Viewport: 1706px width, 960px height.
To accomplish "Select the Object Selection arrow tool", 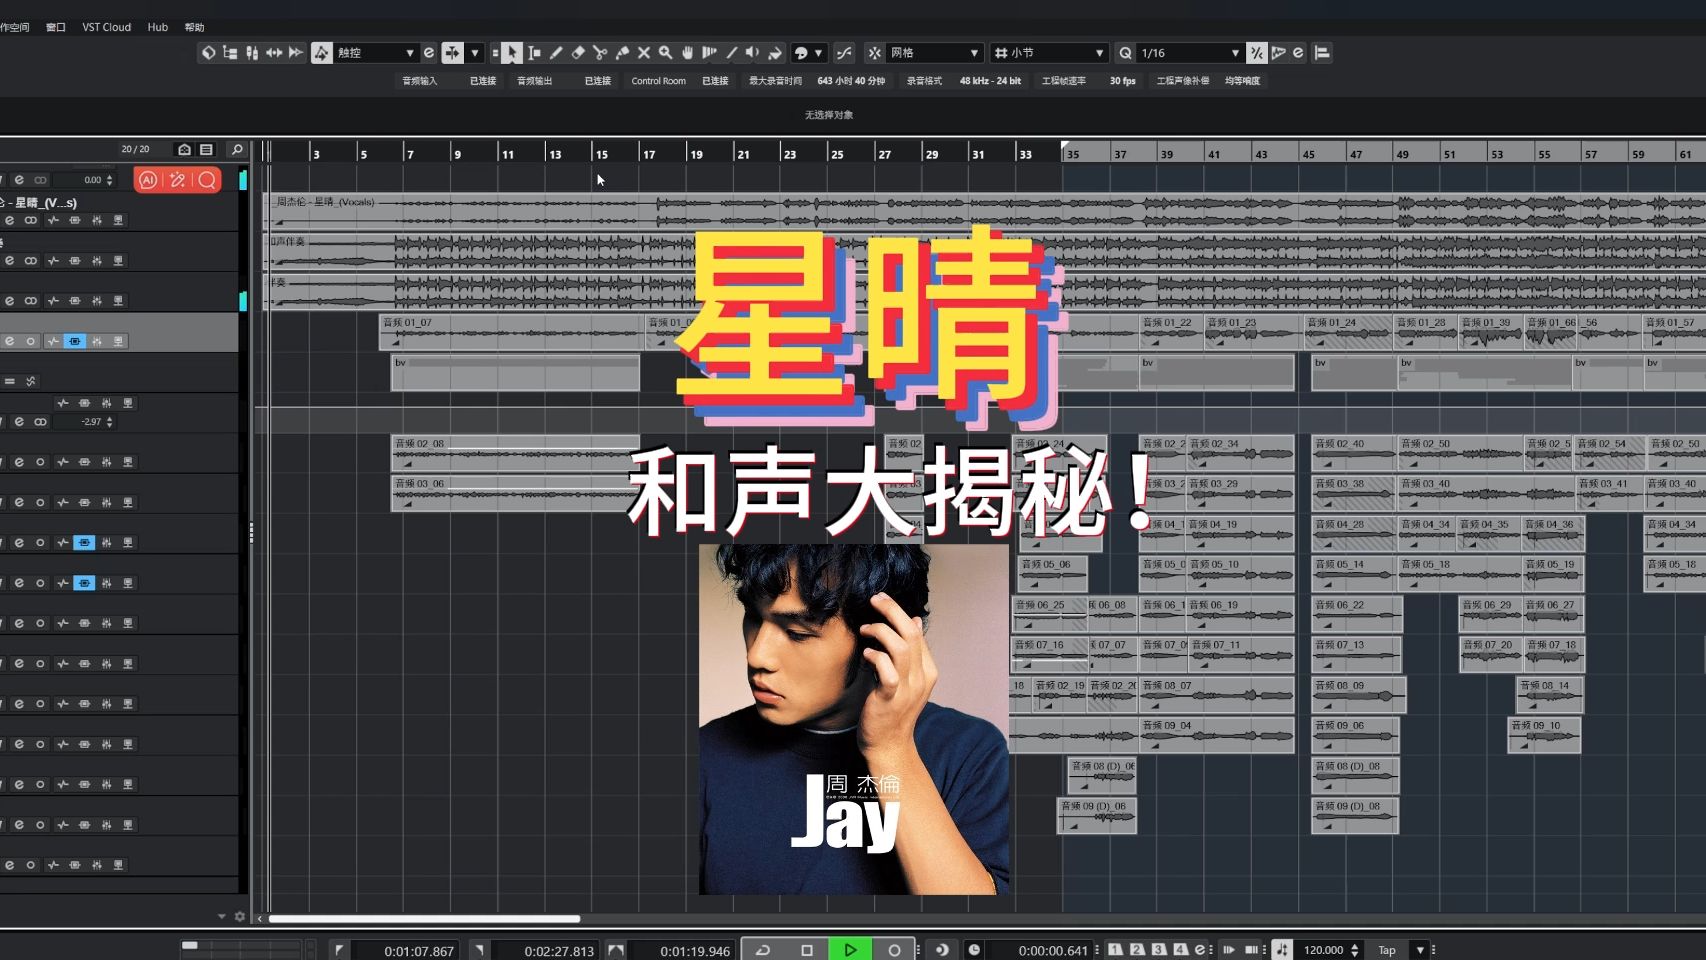I will click(511, 53).
